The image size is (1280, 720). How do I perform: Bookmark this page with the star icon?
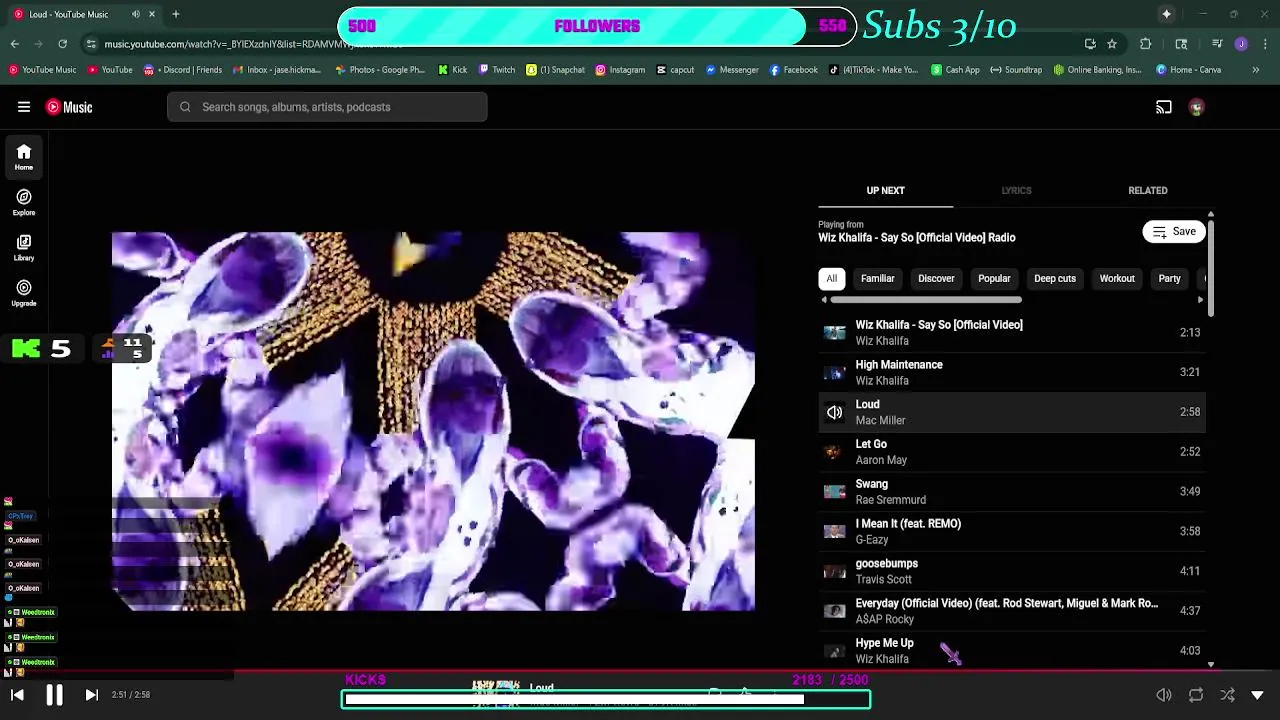1112,44
